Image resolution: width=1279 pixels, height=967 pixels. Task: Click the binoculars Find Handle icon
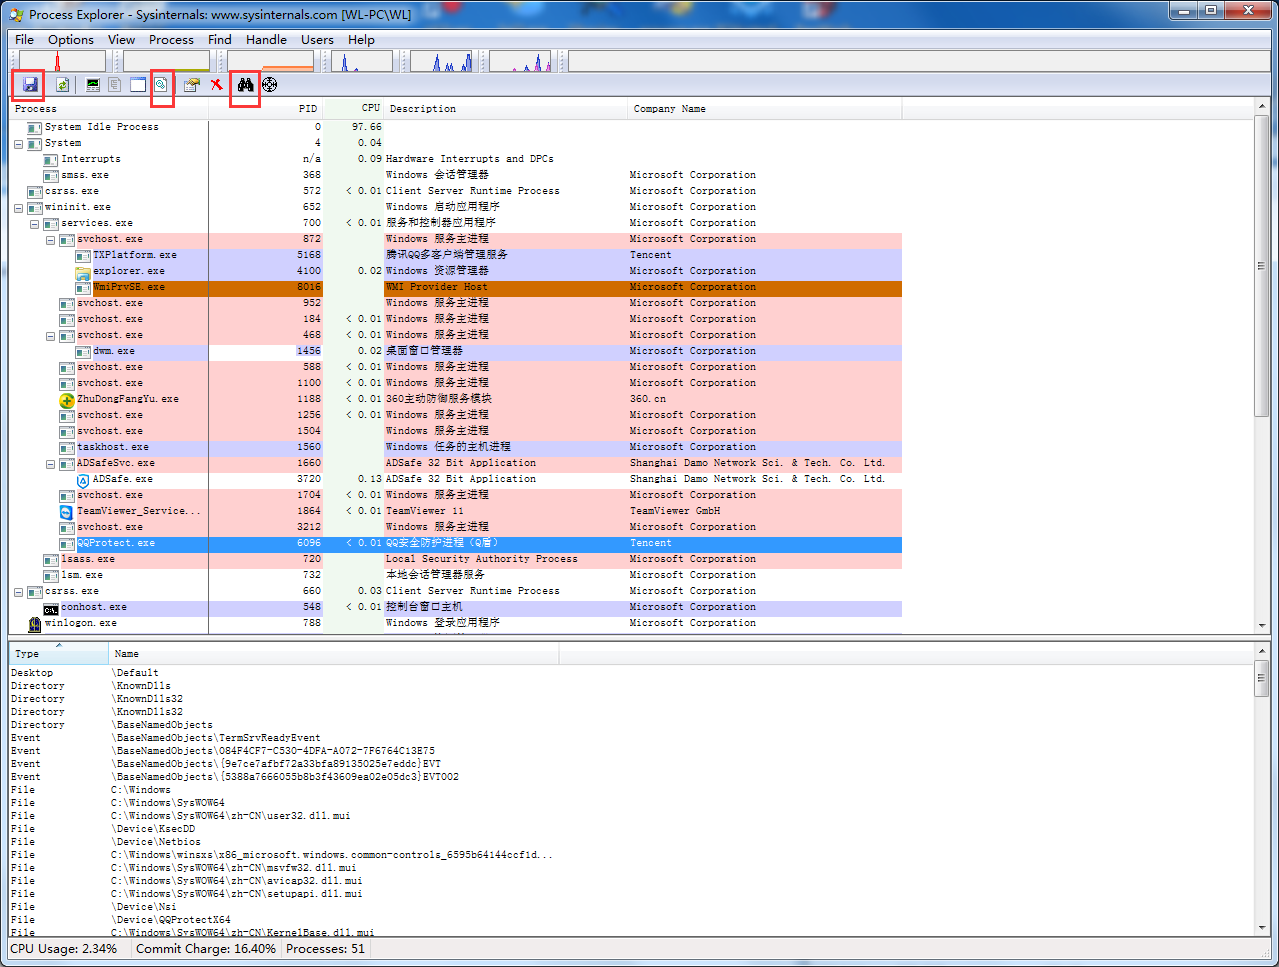pos(245,85)
